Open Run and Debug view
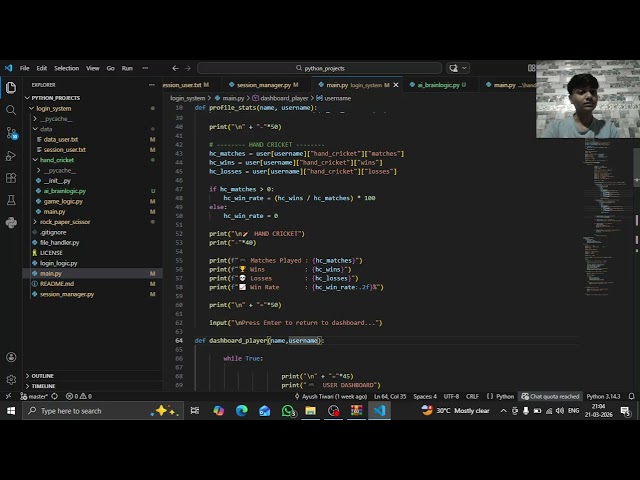640x480 pixels. (x=11, y=156)
